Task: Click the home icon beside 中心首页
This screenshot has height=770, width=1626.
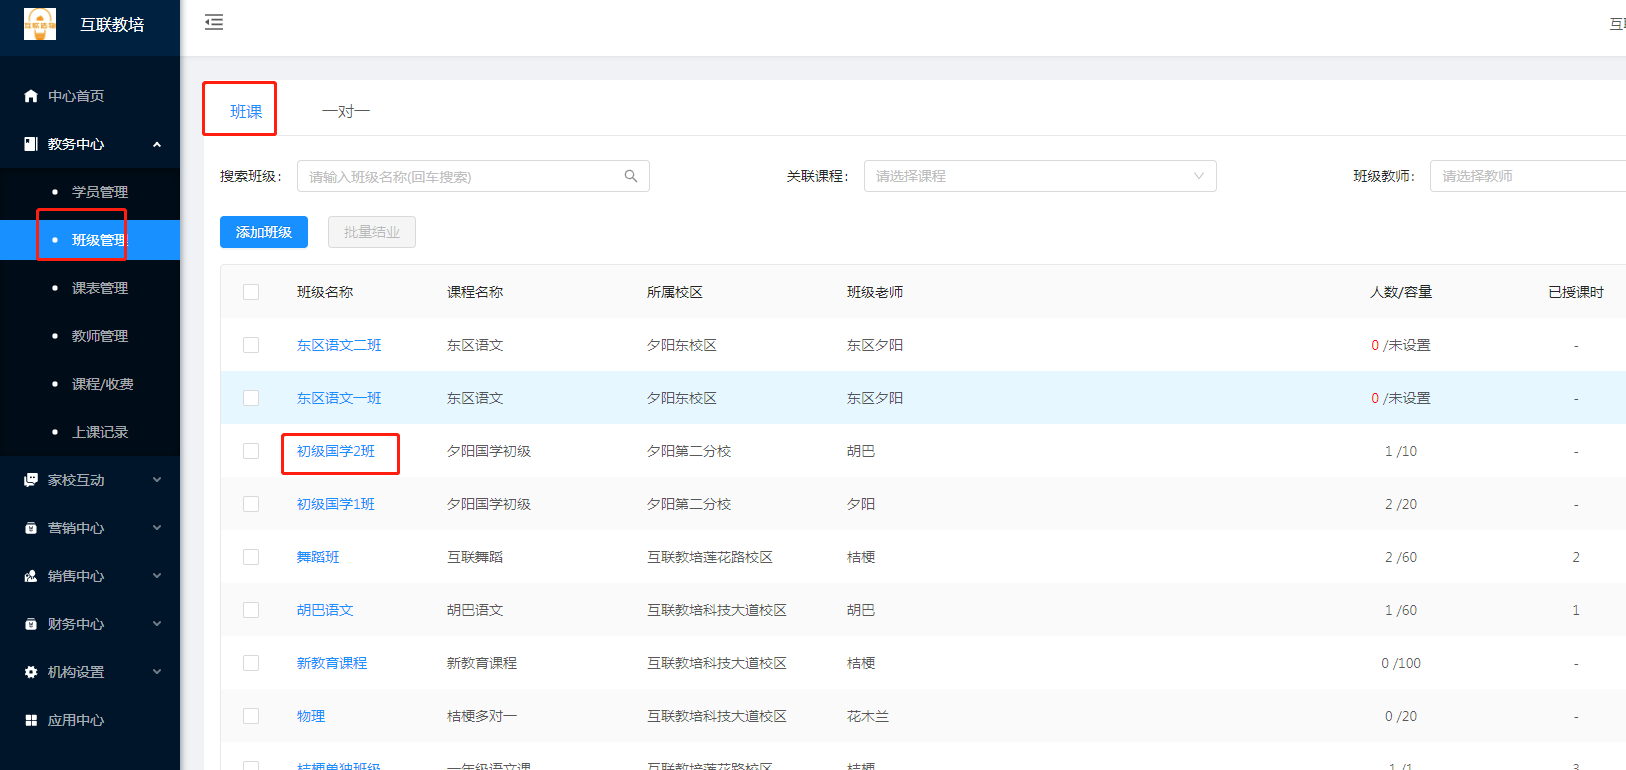Action: [x=31, y=96]
